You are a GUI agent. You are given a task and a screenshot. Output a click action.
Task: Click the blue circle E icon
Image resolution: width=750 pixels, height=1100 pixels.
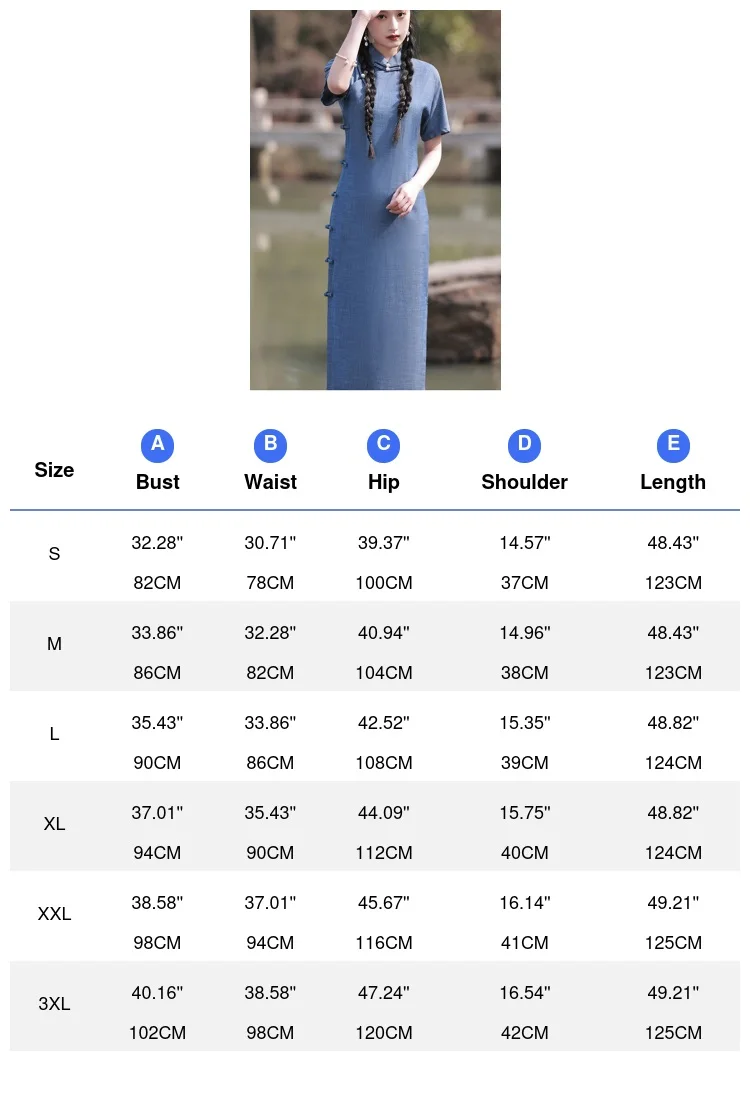click(673, 445)
